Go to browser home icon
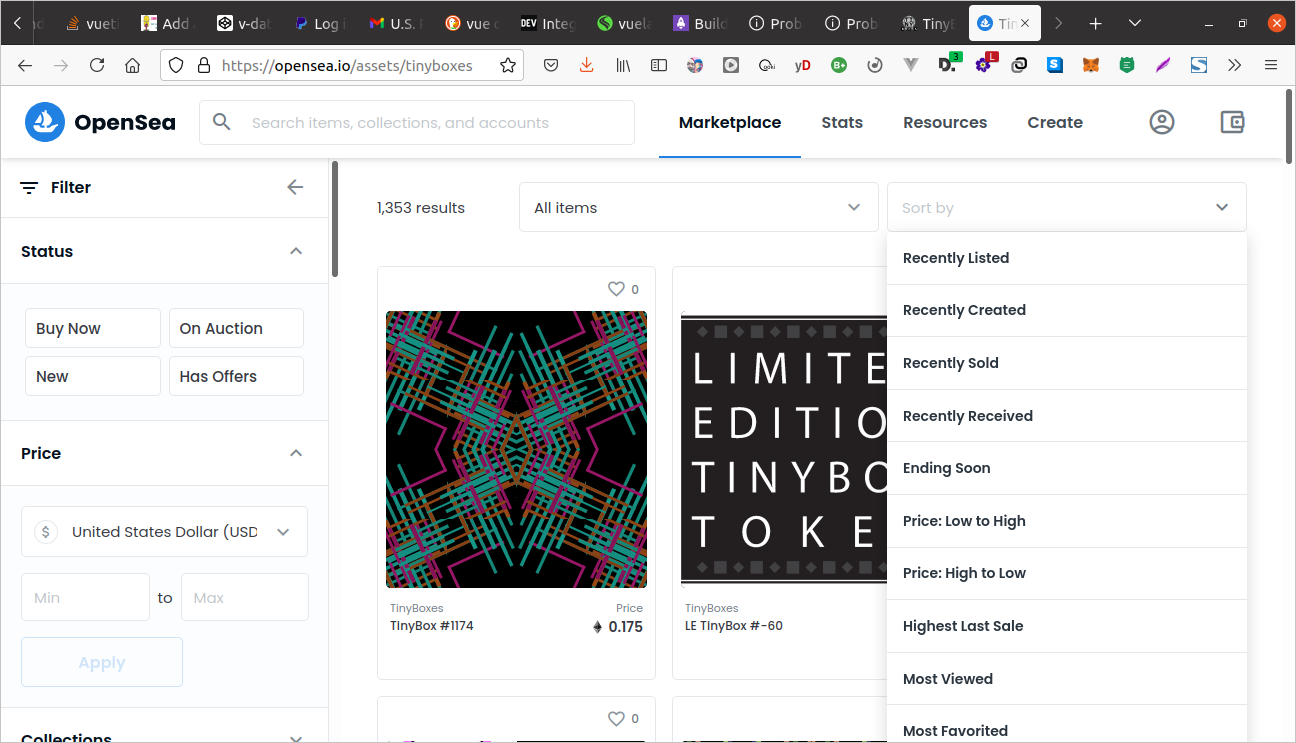1296x743 pixels. (132, 65)
